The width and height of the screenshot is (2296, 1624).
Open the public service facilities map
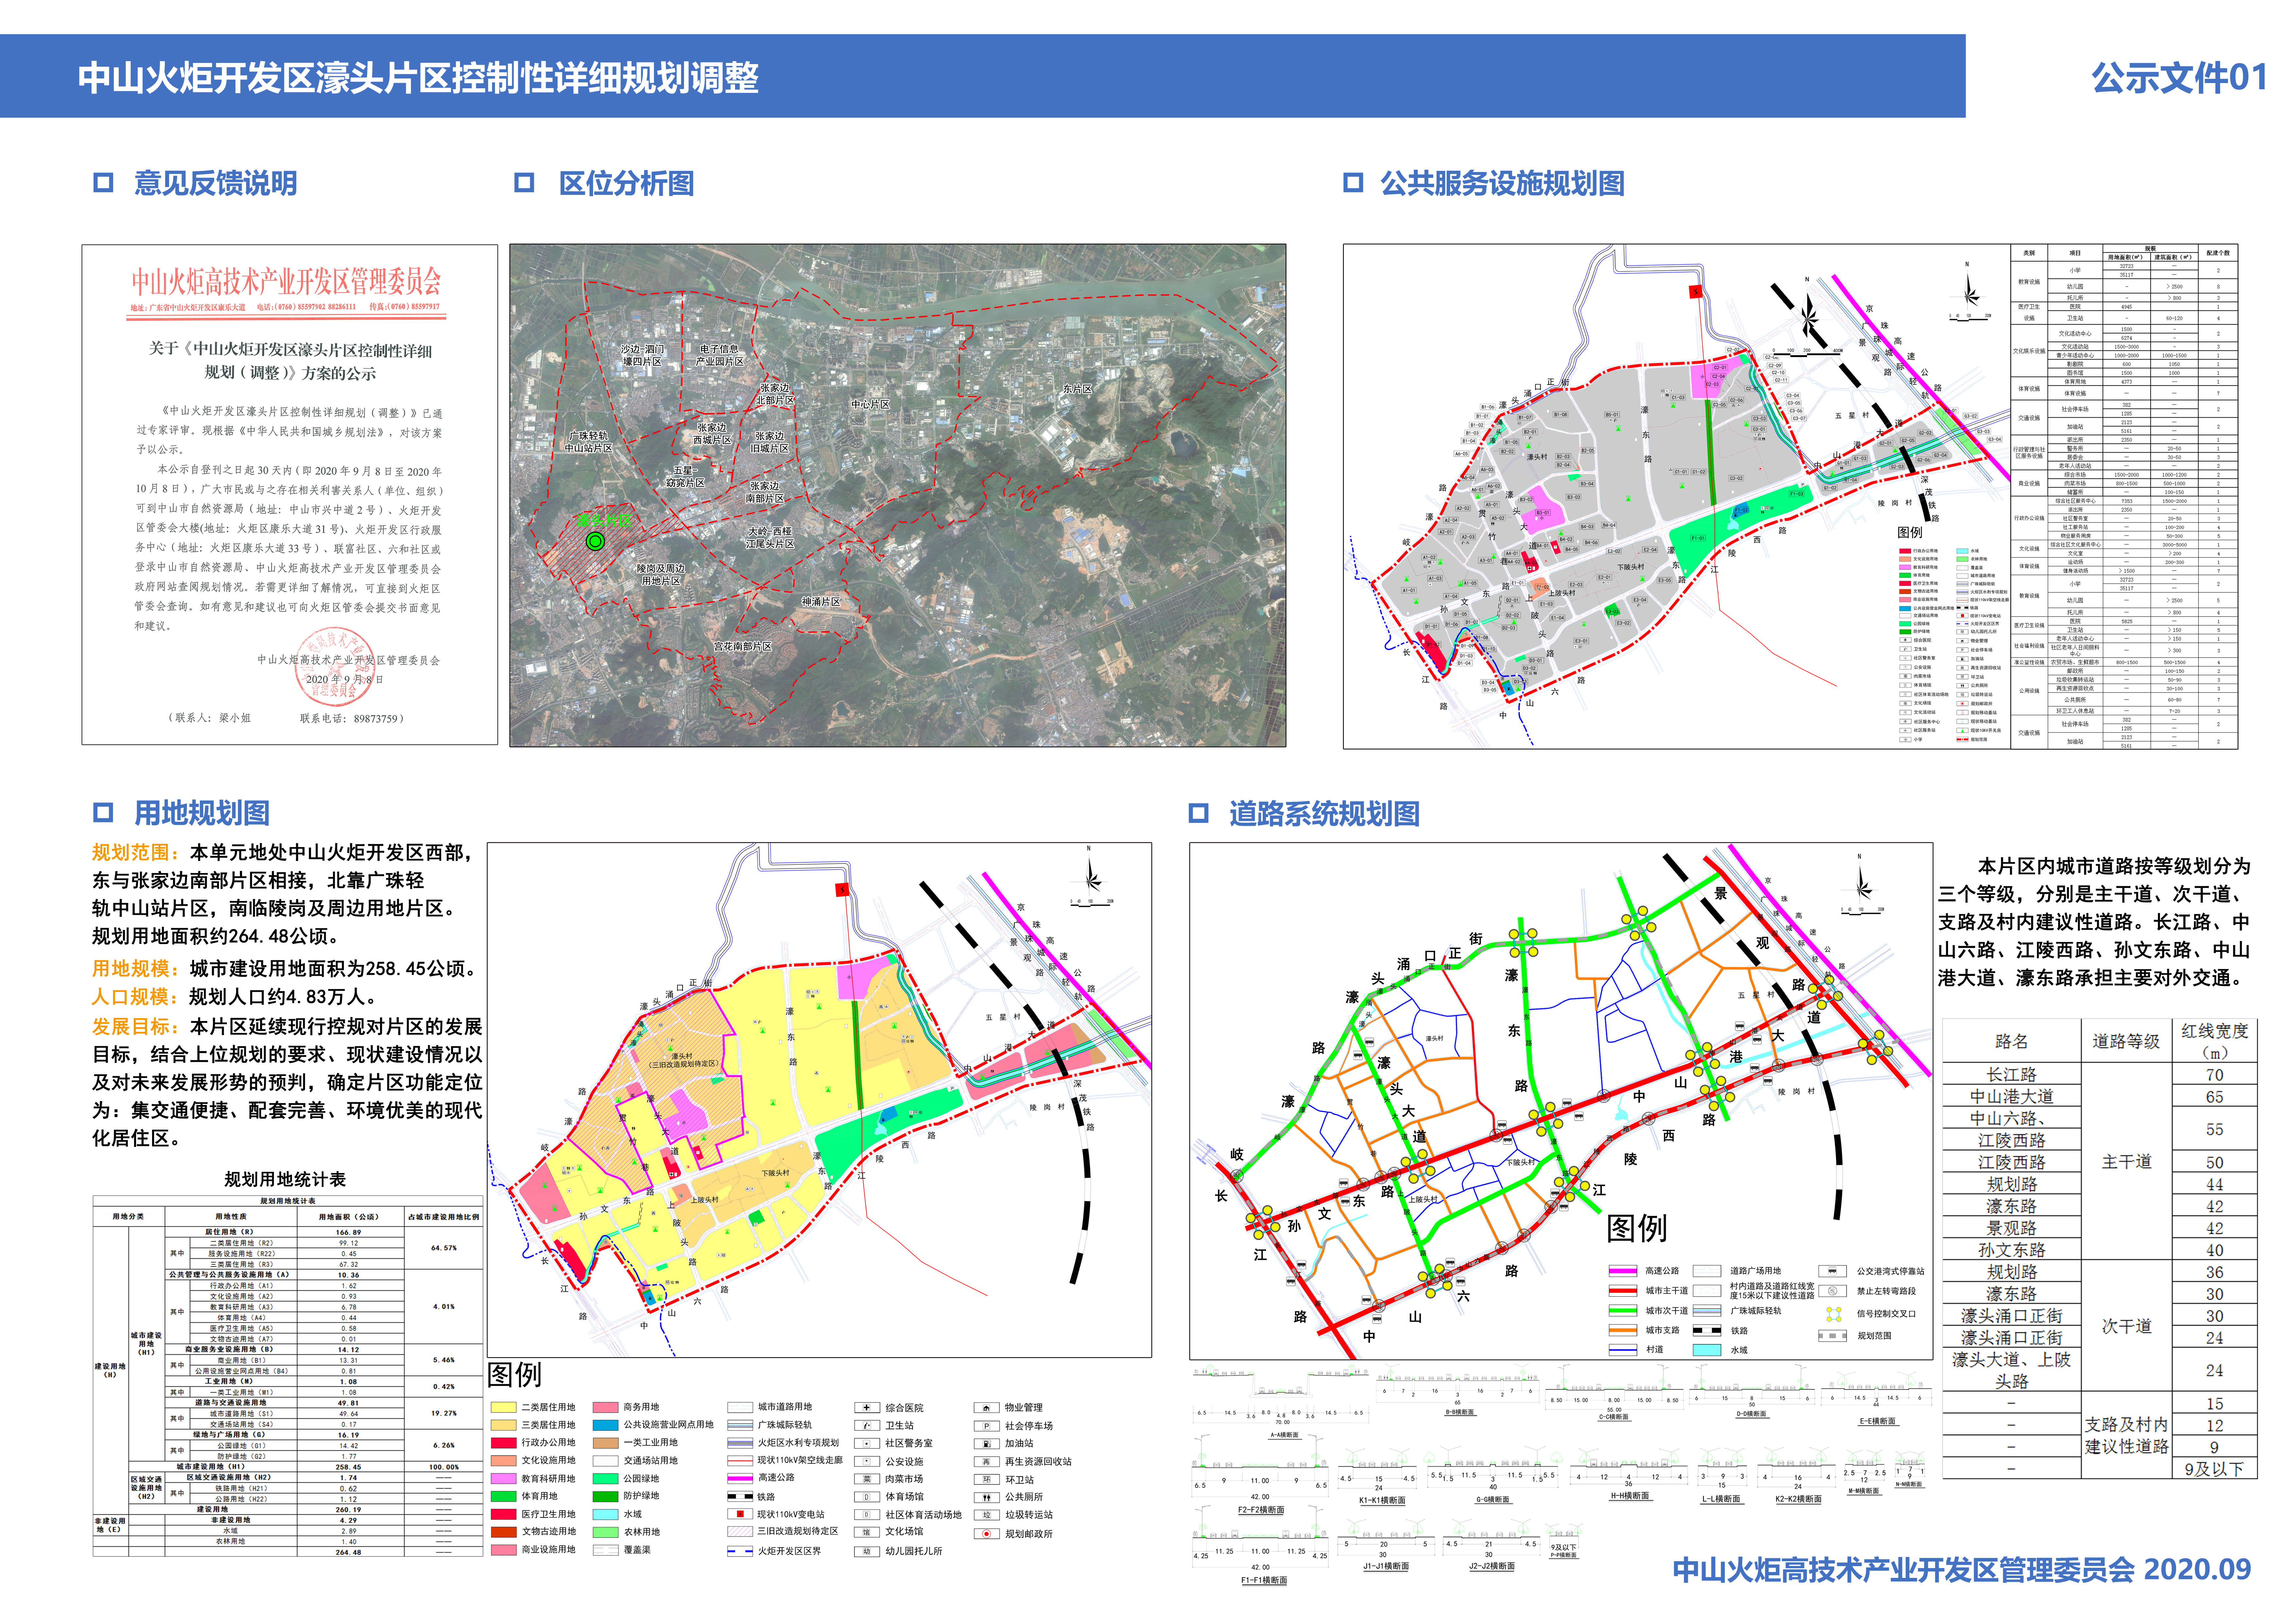click(x=1790, y=496)
